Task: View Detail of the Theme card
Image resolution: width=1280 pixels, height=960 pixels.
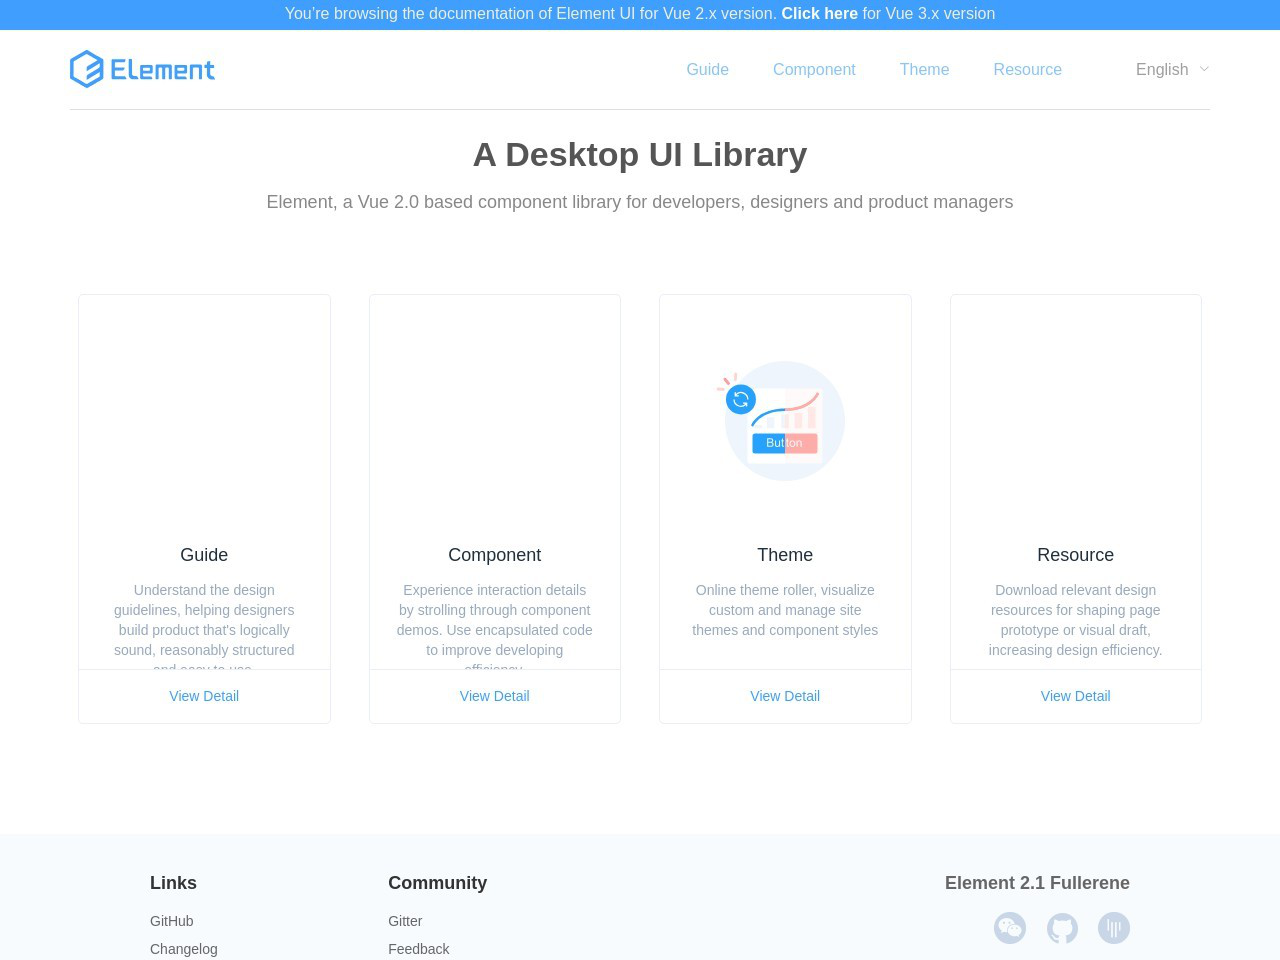Action: (785, 696)
